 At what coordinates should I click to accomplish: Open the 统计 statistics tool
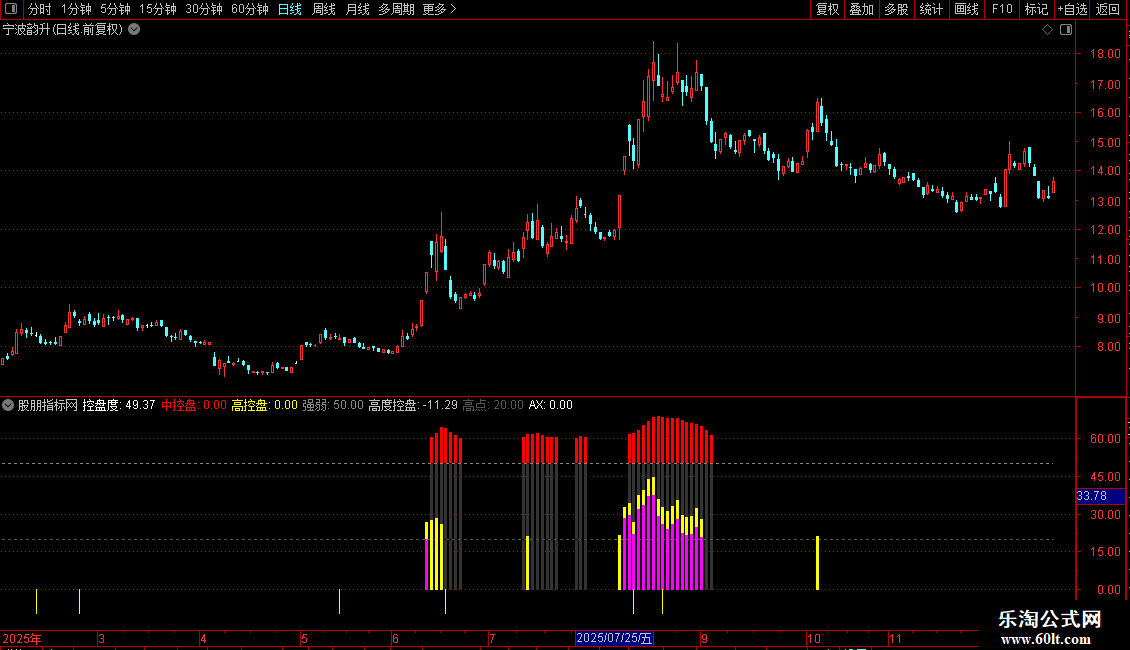point(930,9)
